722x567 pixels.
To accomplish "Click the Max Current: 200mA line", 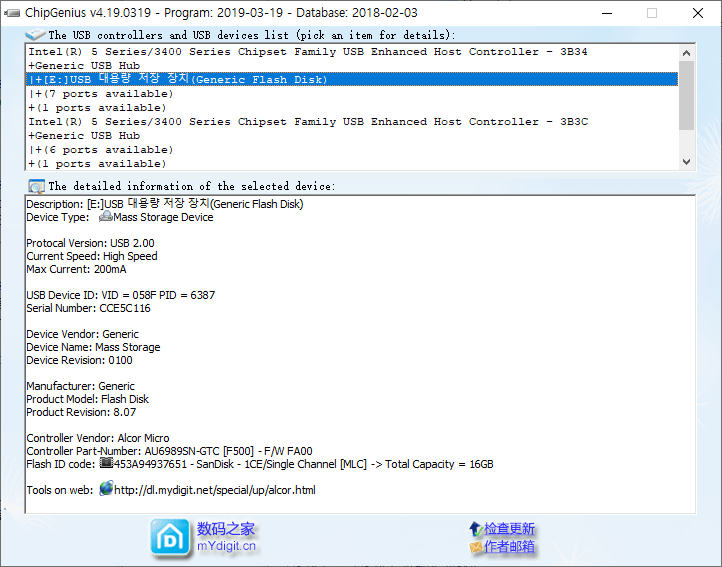I will point(76,269).
